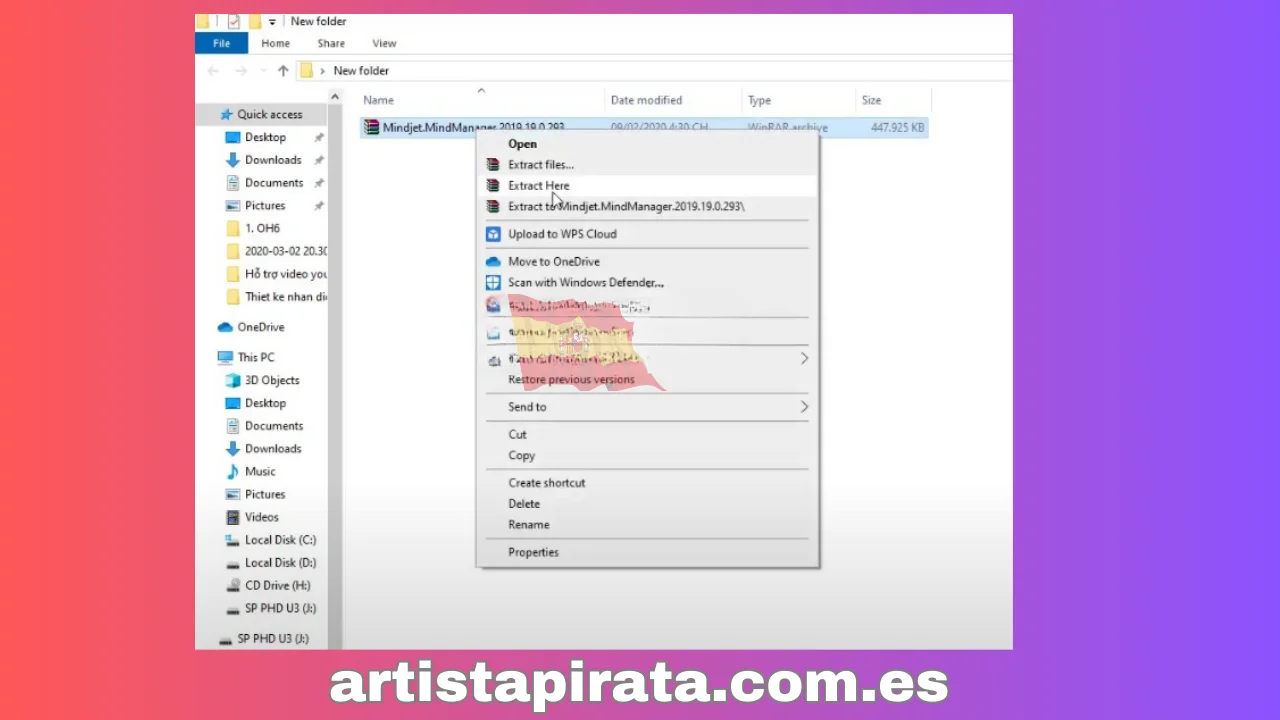The width and height of the screenshot is (1280, 720).
Task: Click Create shortcut in context menu
Action: coord(547,483)
